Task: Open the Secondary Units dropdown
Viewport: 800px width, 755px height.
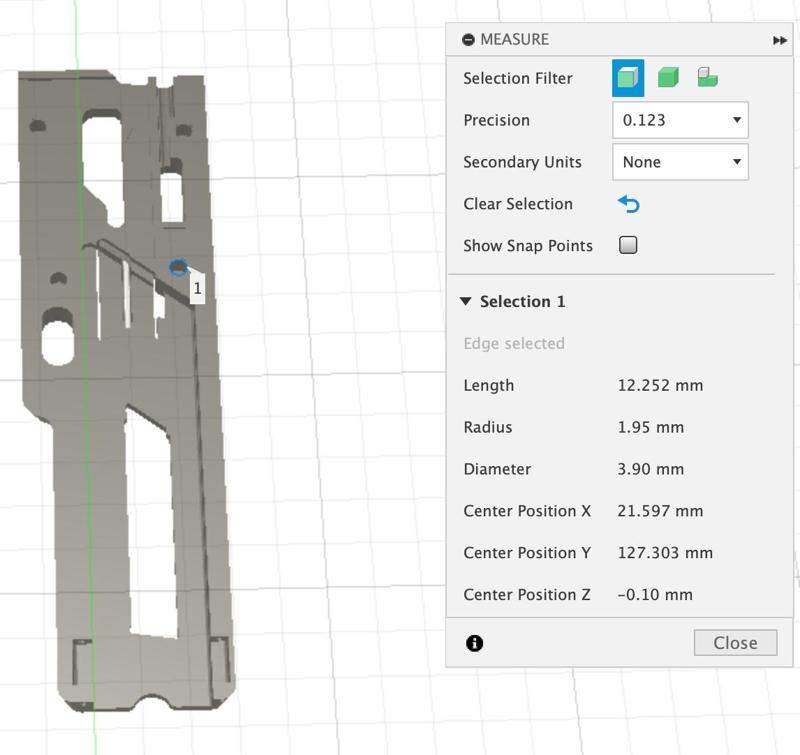Action: pos(680,162)
